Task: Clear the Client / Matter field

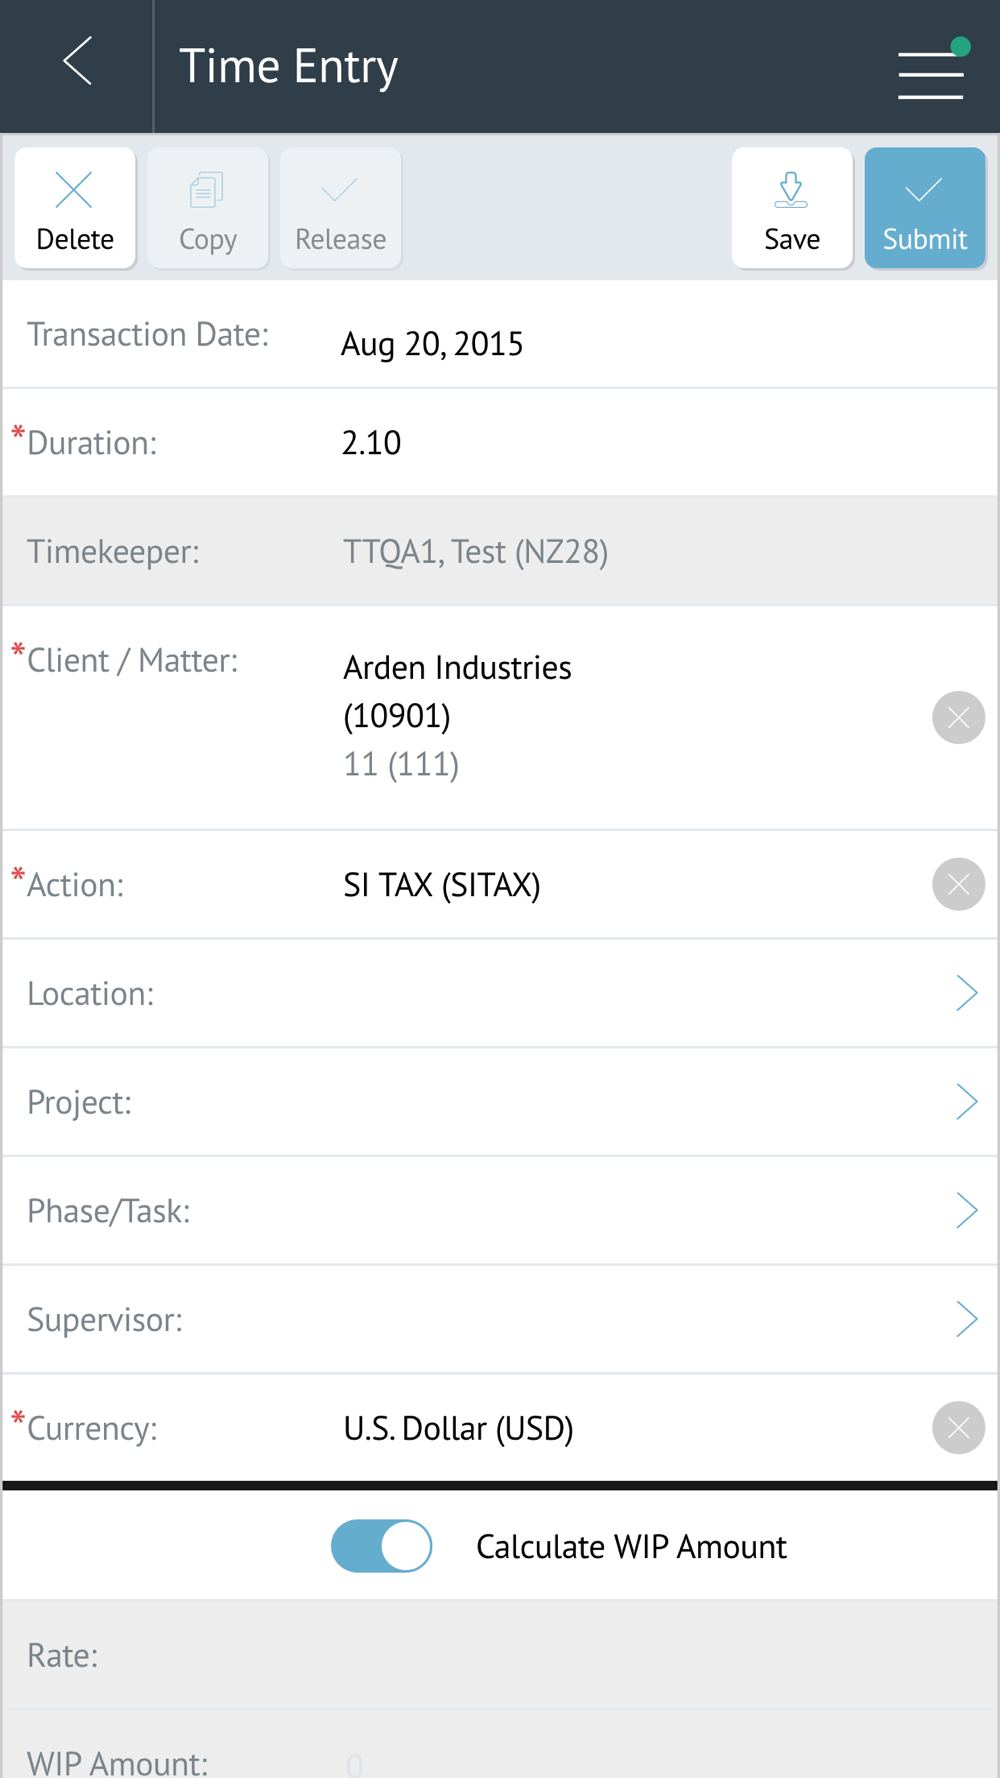Action: 958,717
